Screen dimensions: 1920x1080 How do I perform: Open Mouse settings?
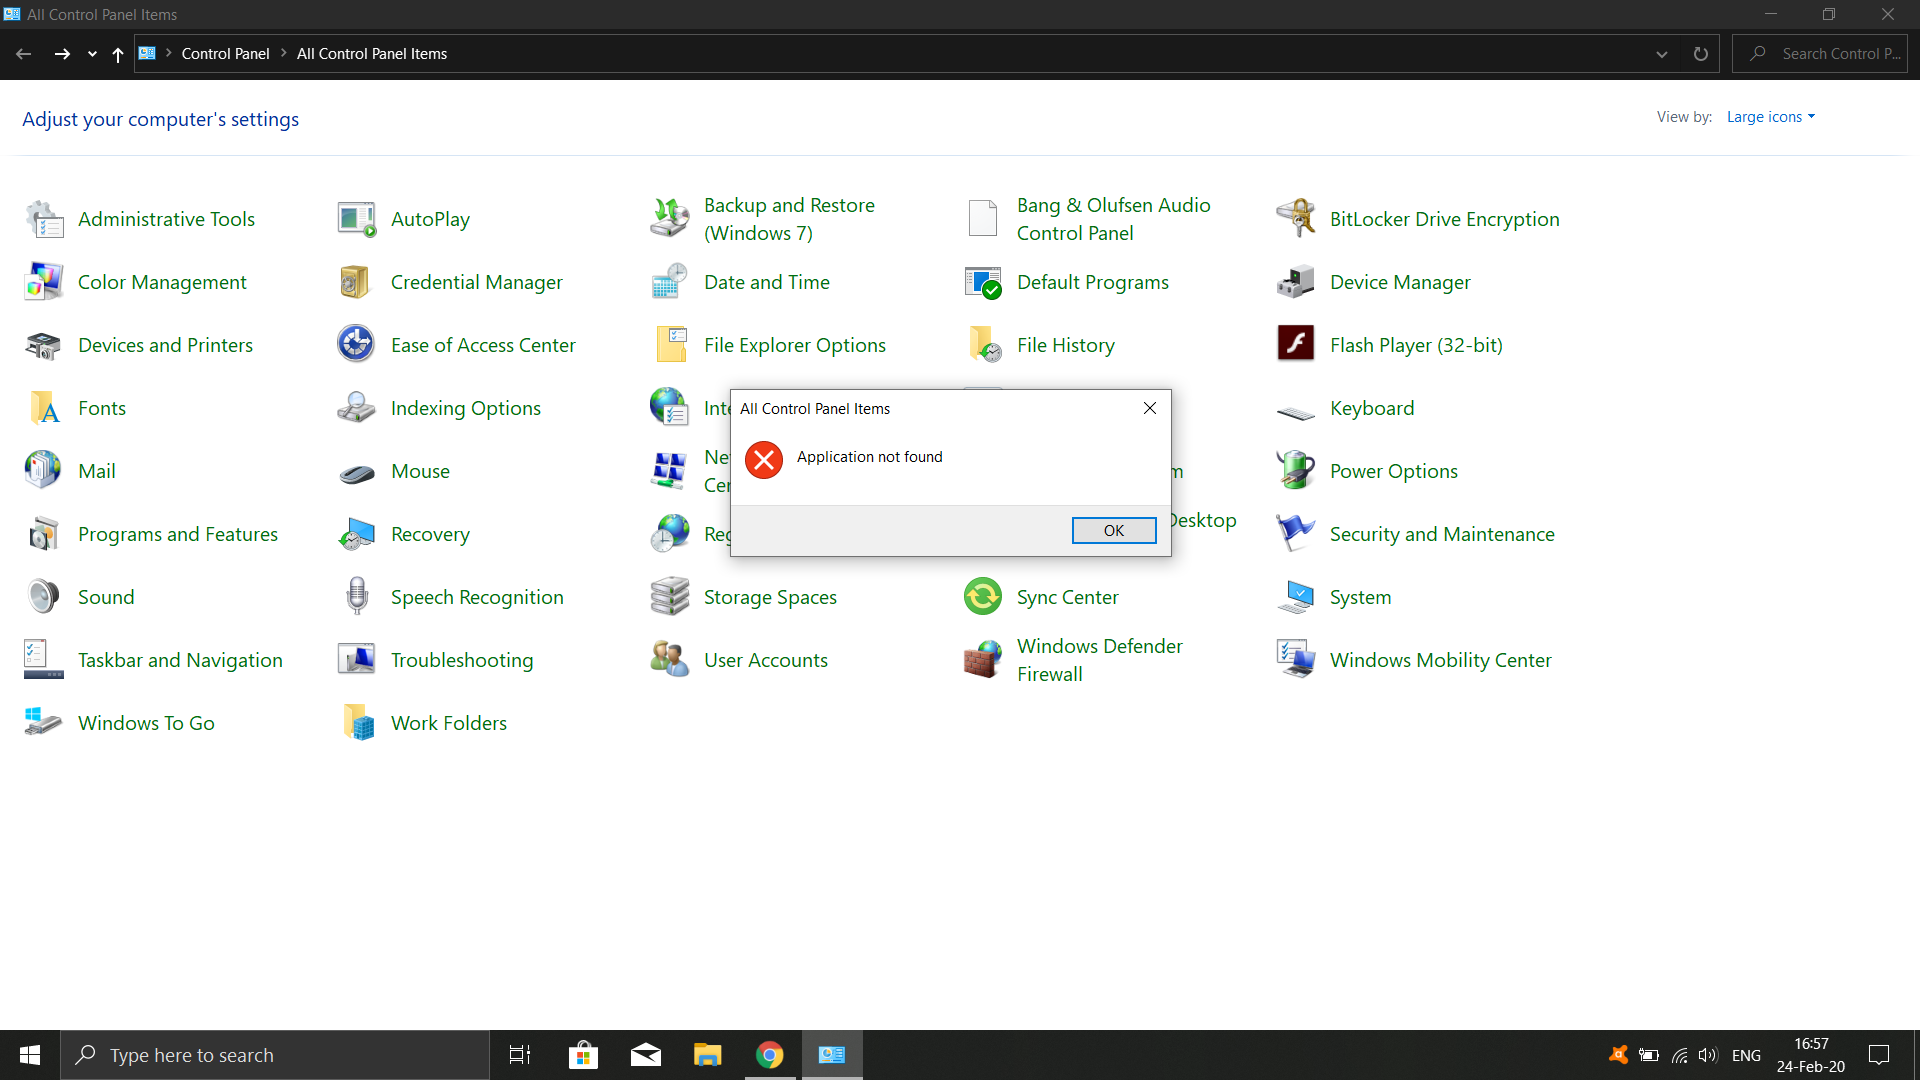420,470
